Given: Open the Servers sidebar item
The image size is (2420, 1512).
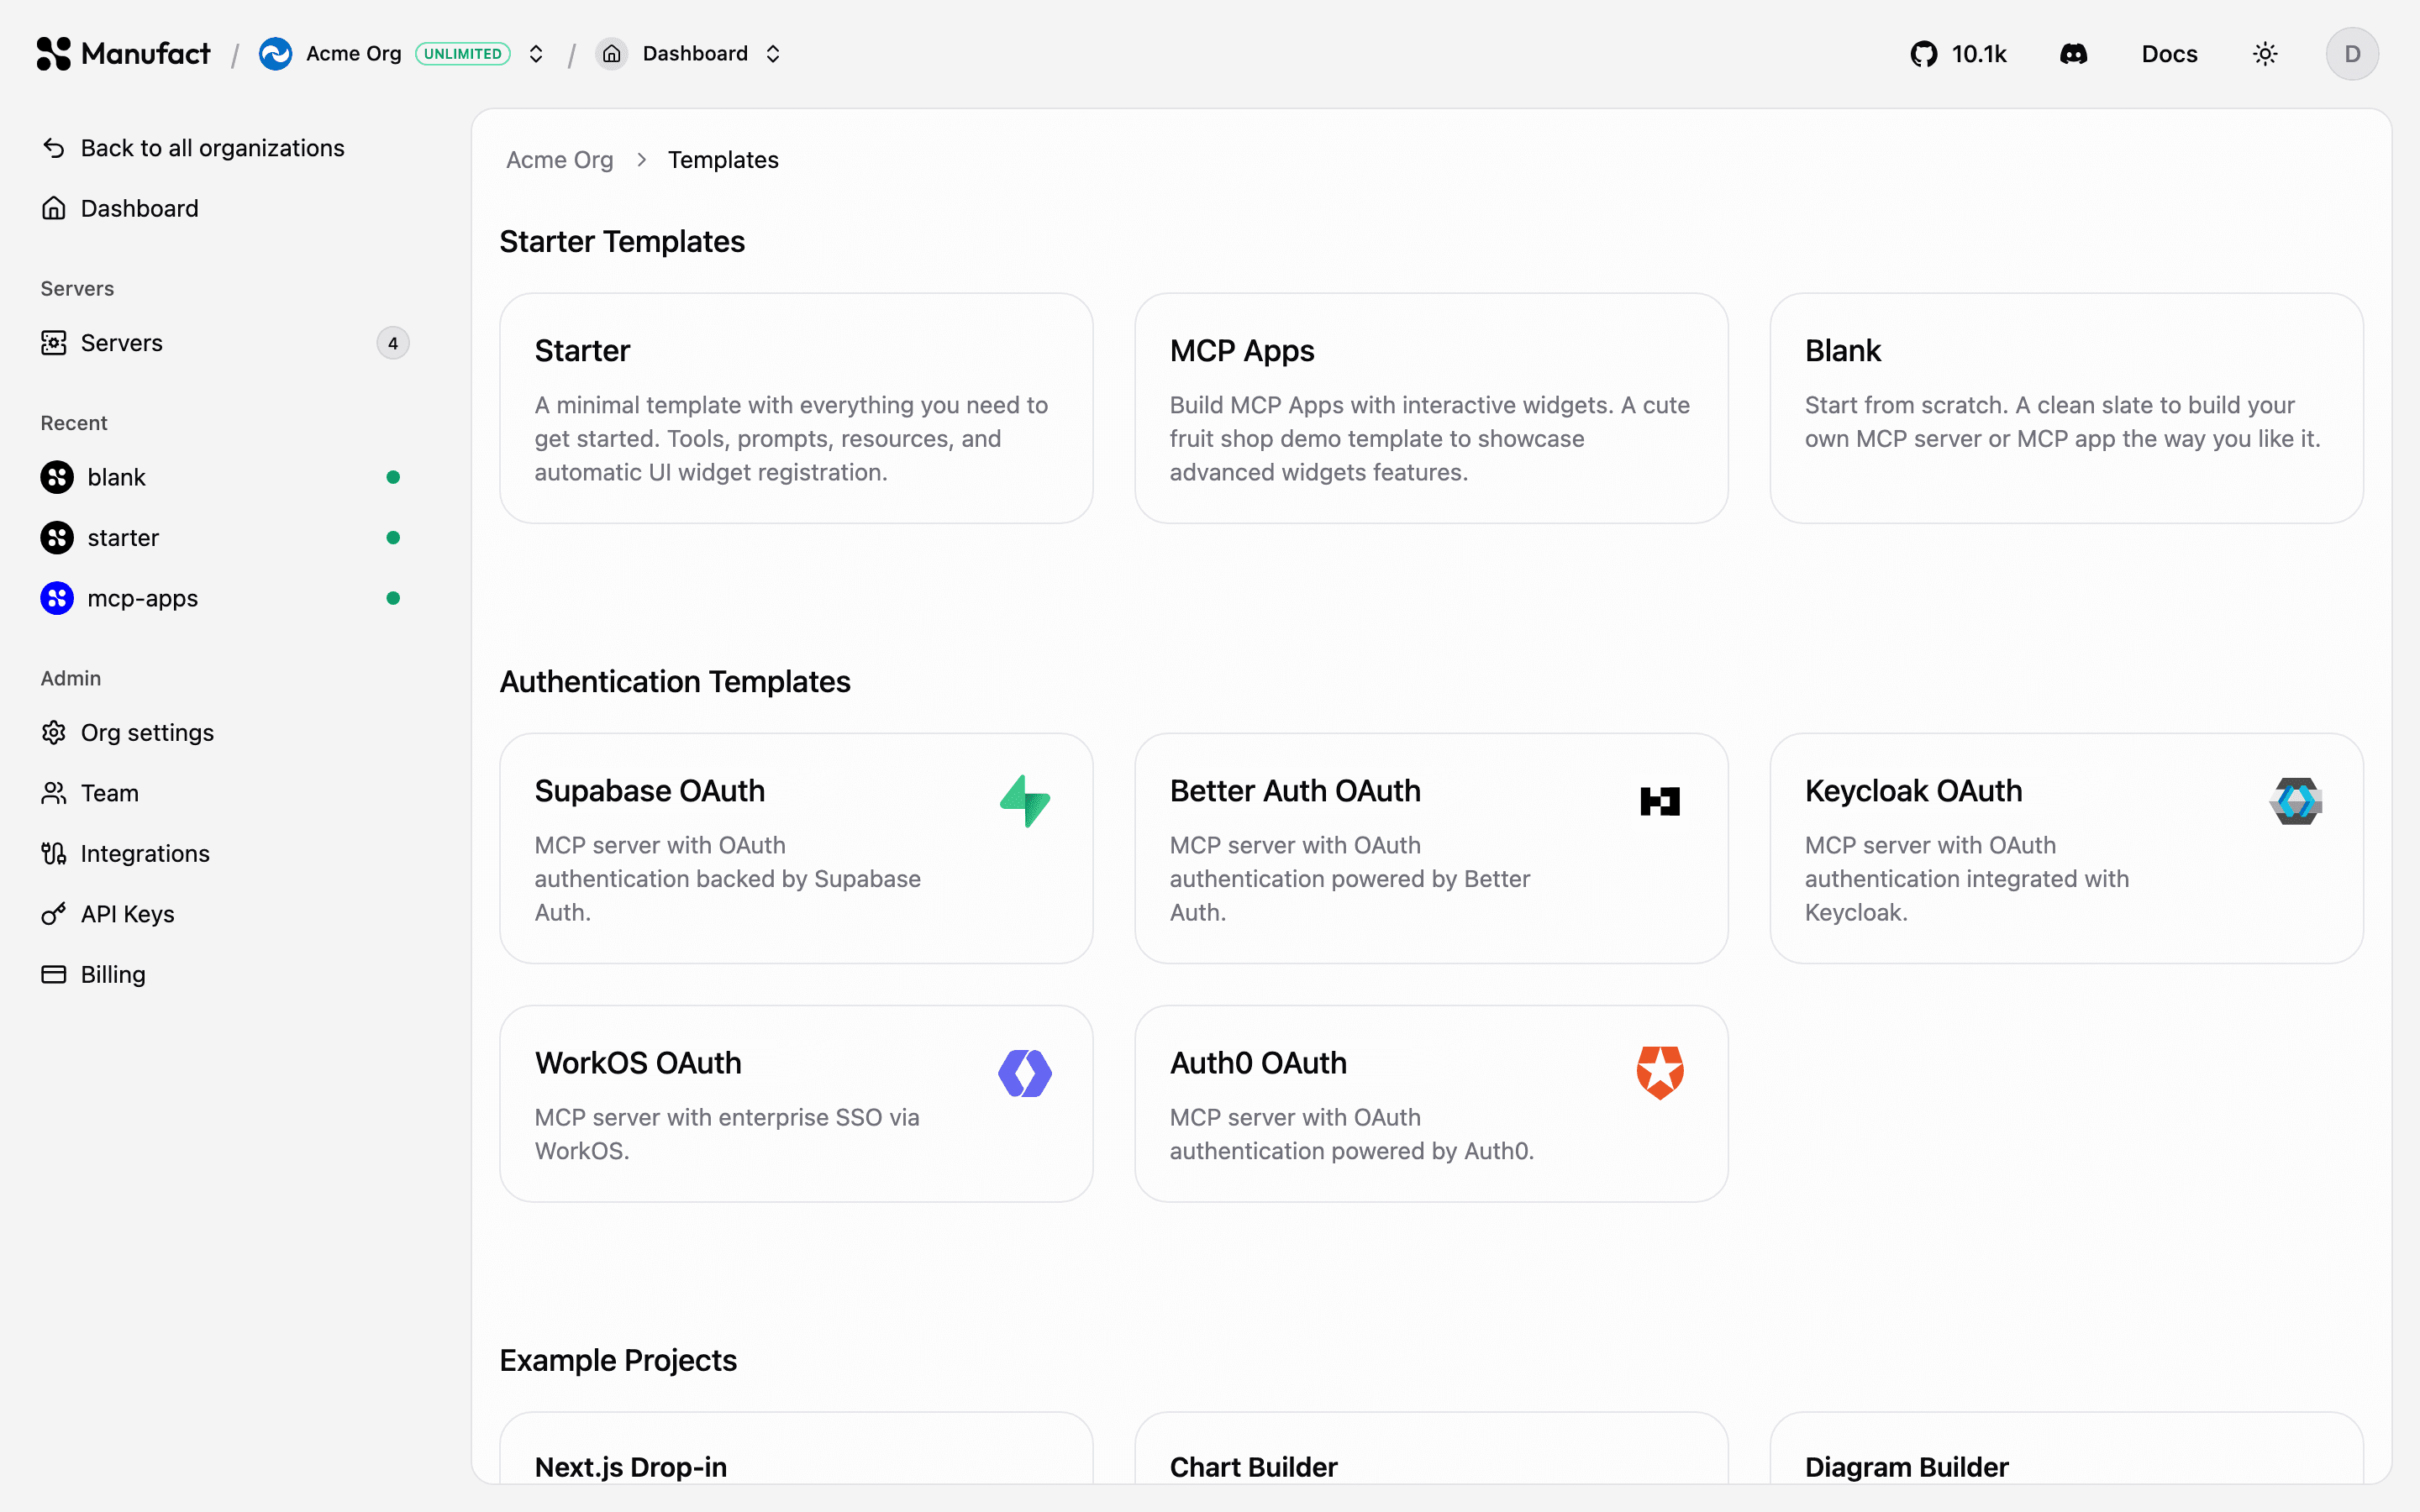Looking at the screenshot, I should [224, 343].
